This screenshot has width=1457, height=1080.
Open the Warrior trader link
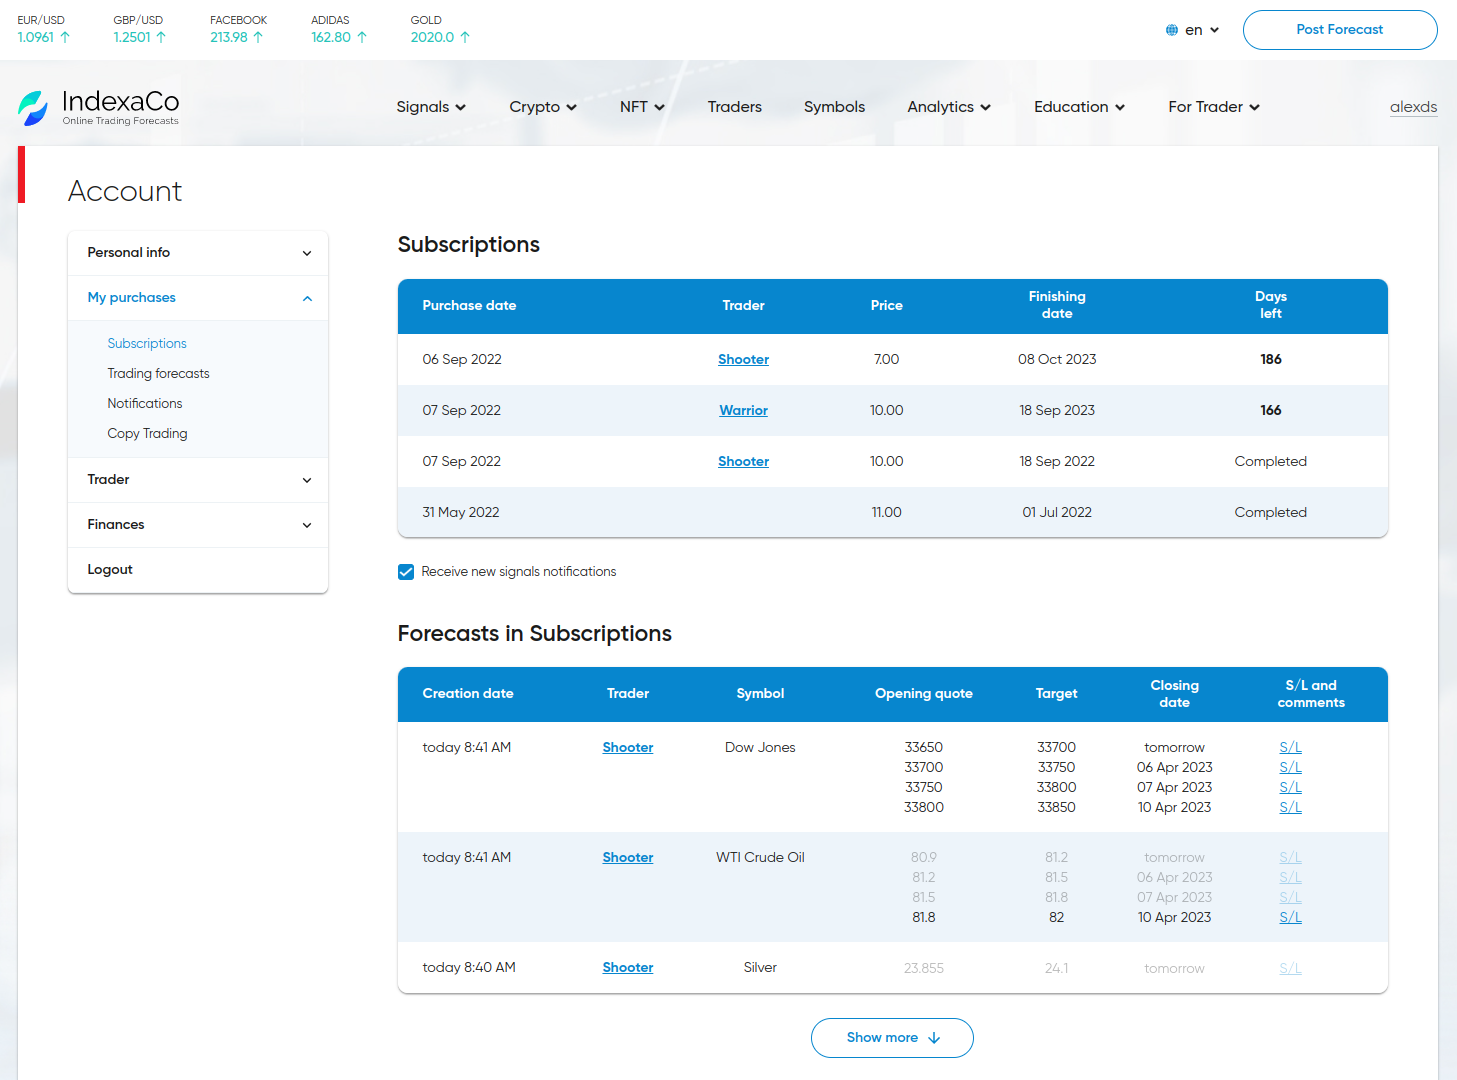744,411
